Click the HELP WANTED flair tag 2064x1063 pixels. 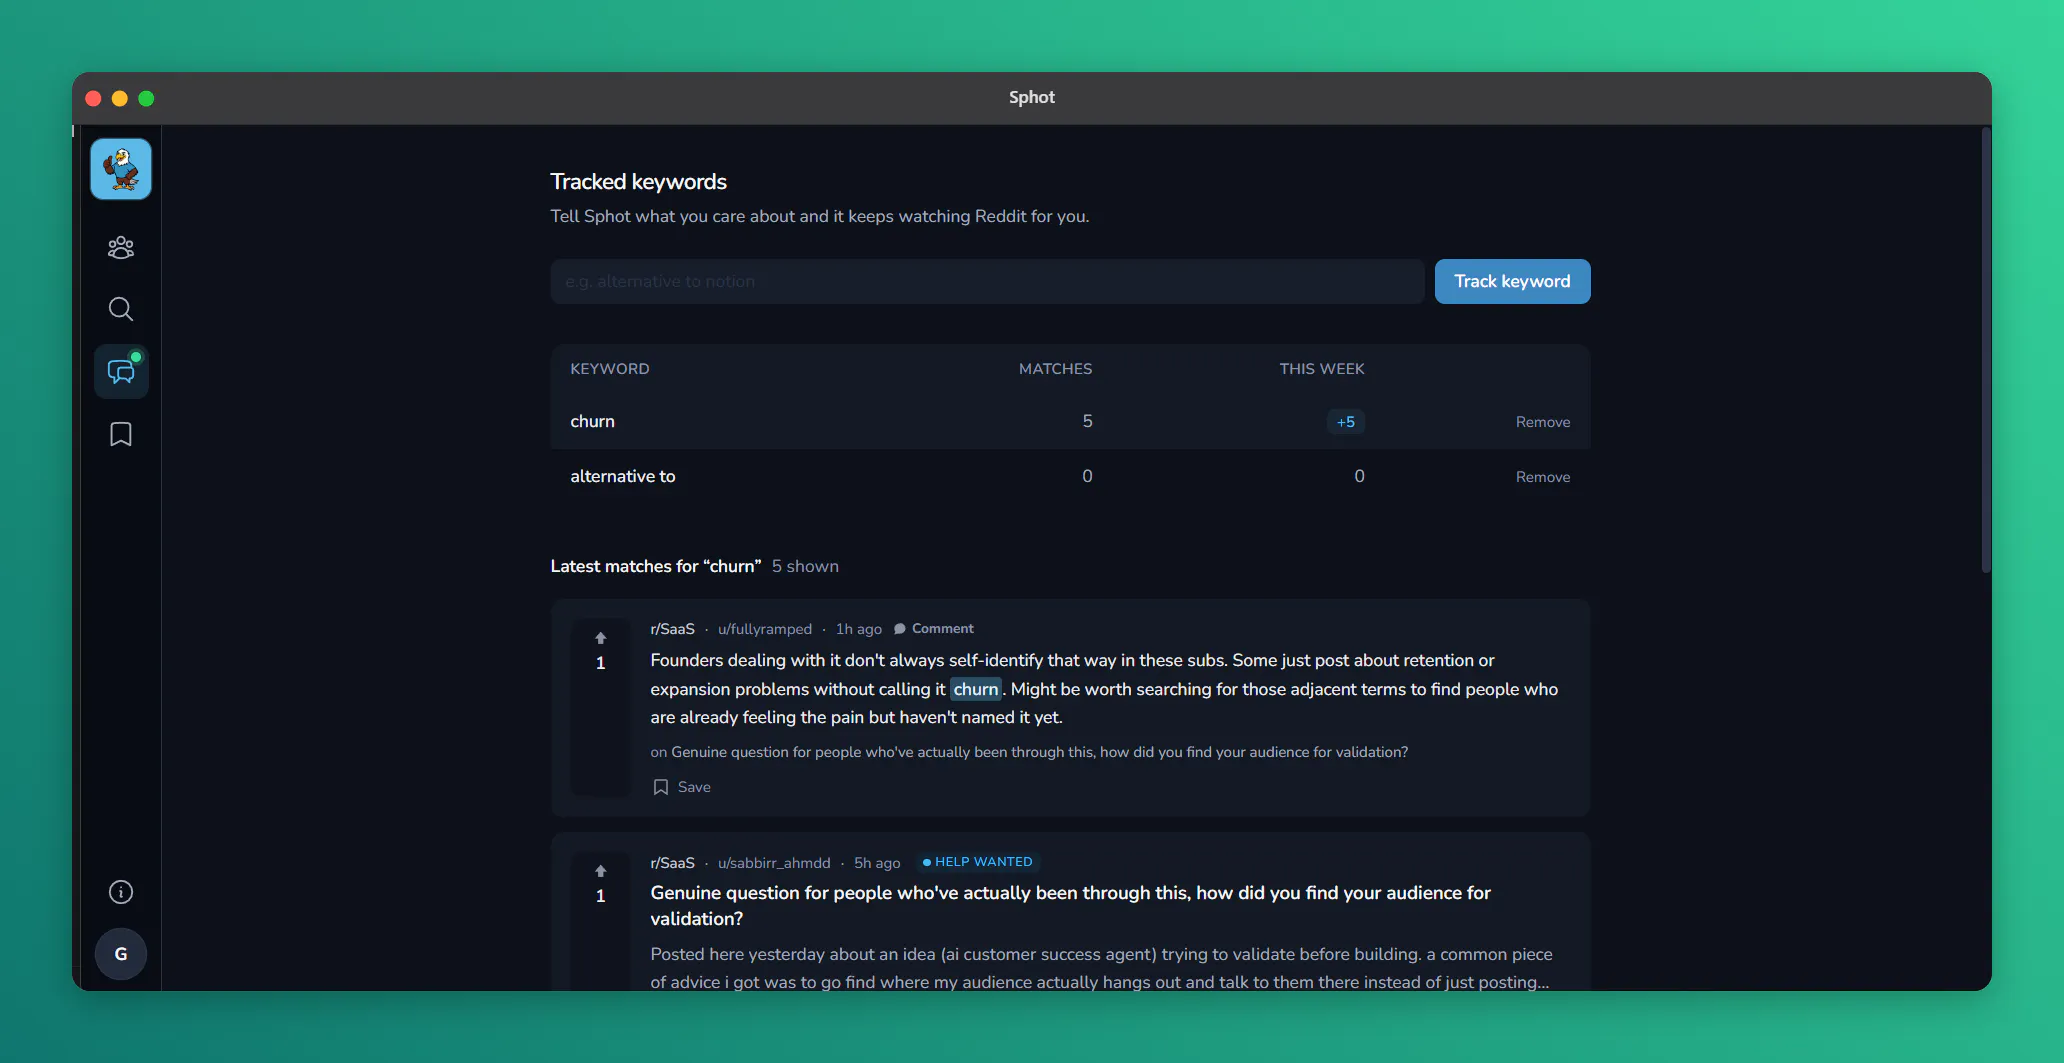(978, 862)
